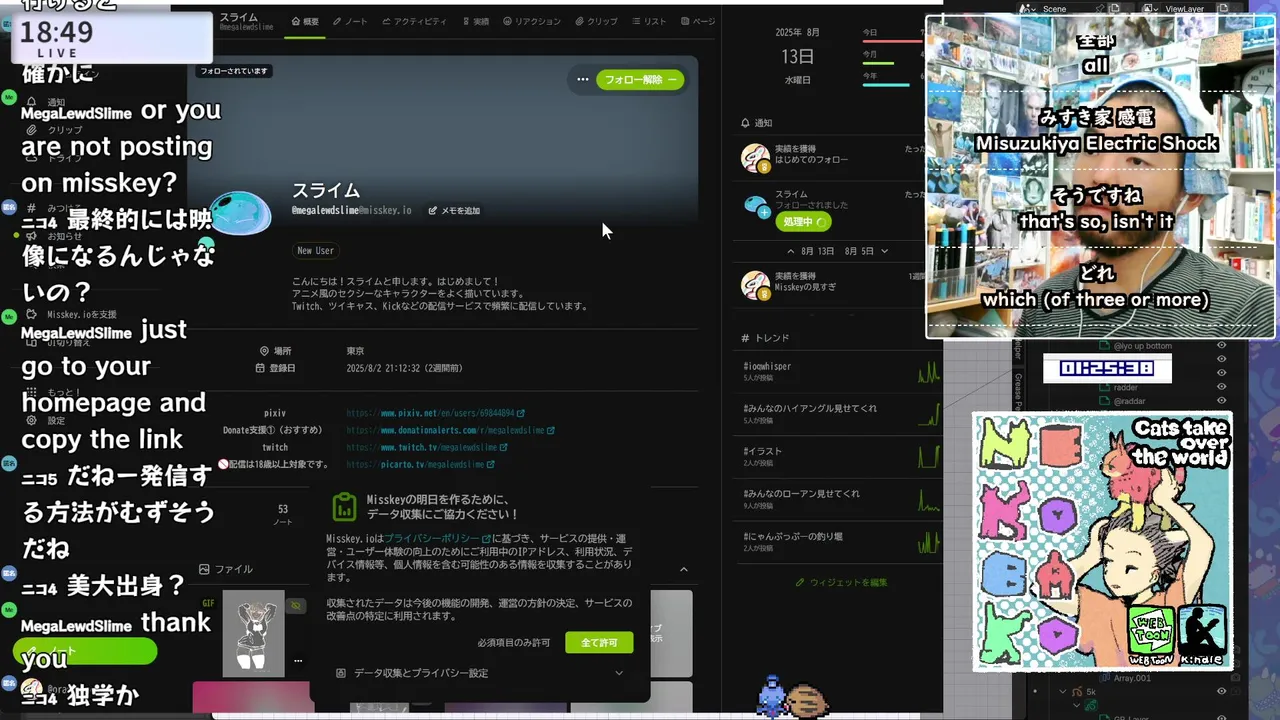Click the 18:49 LIVE clock overlay
The width and height of the screenshot is (1280, 720).
click(113, 38)
